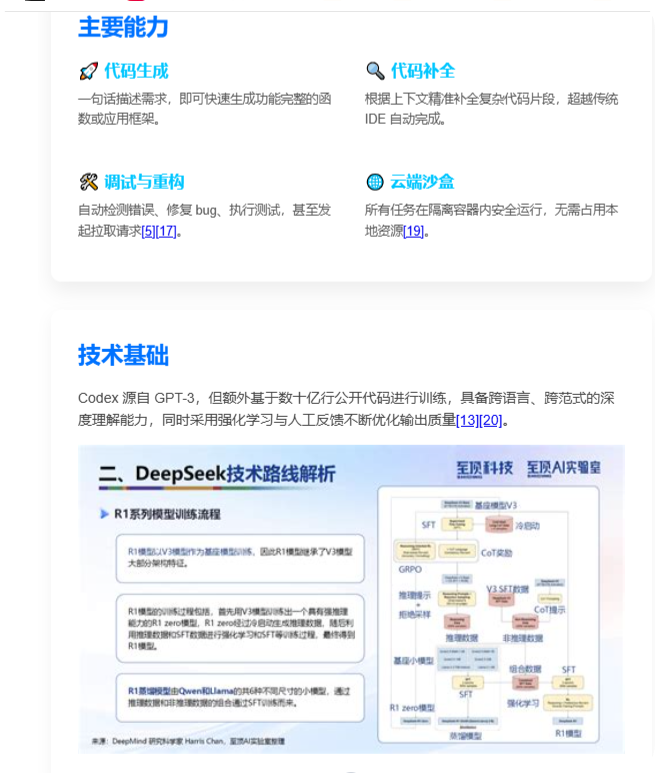The image size is (655, 773).
Task: Open citation link [20]
Action: [491, 421]
